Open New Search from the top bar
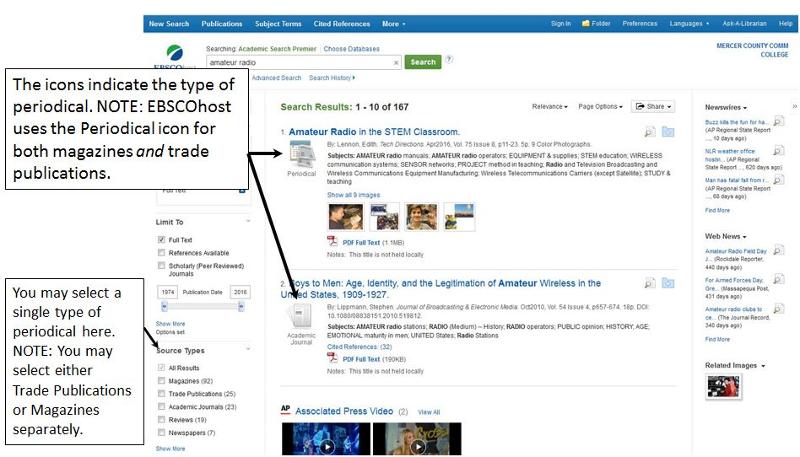Image resolution: width=800 pixels, height=457 pixels. [x=169, y=23]
